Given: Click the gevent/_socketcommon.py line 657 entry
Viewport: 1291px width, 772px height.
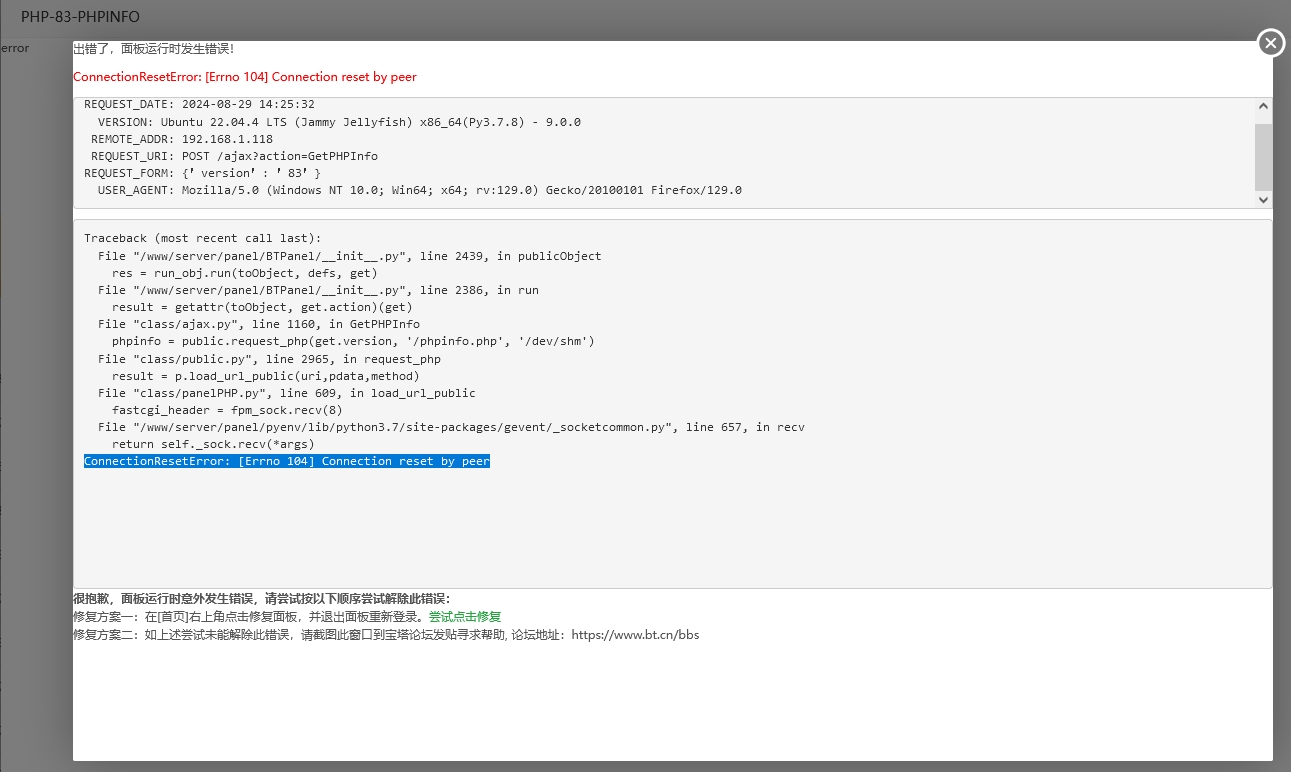Looking at the screenshot, I should pyautogui.click(x=451, y=427).
